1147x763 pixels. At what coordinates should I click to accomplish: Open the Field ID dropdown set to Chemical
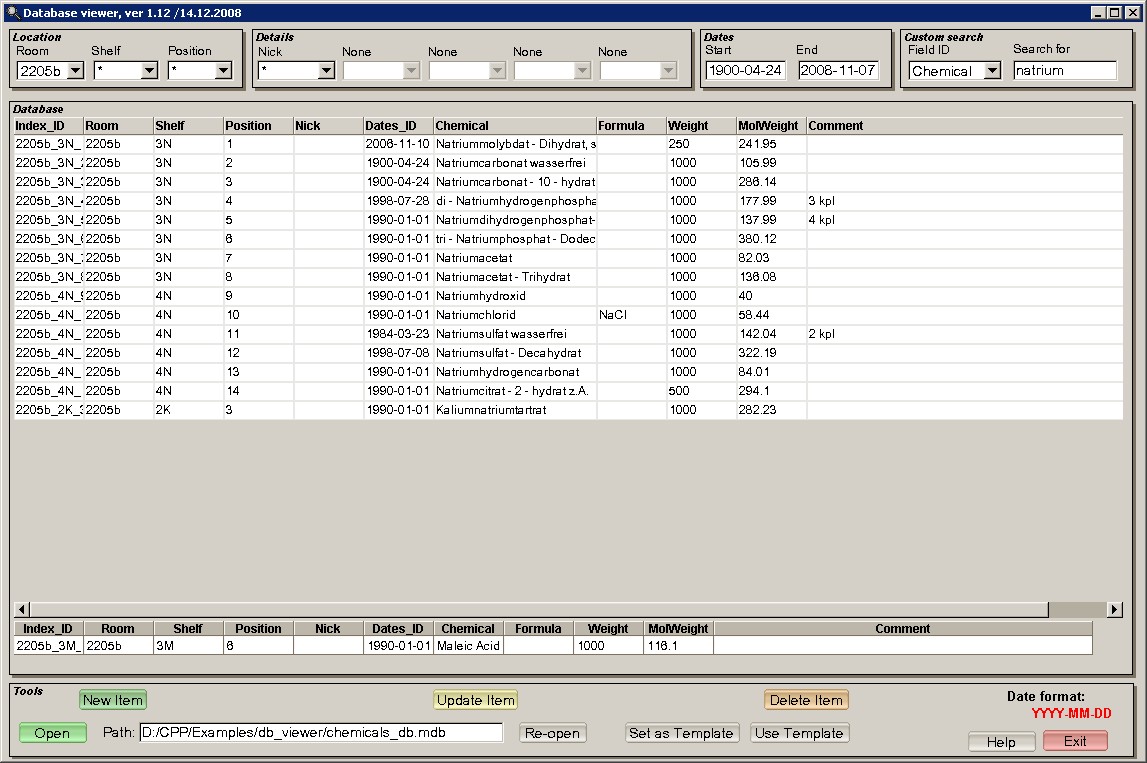coord(992,71)
